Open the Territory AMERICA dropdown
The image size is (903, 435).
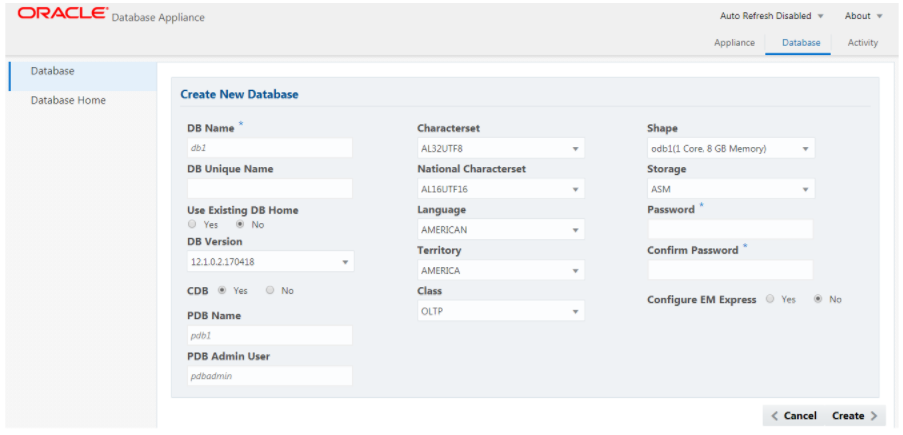500,270
